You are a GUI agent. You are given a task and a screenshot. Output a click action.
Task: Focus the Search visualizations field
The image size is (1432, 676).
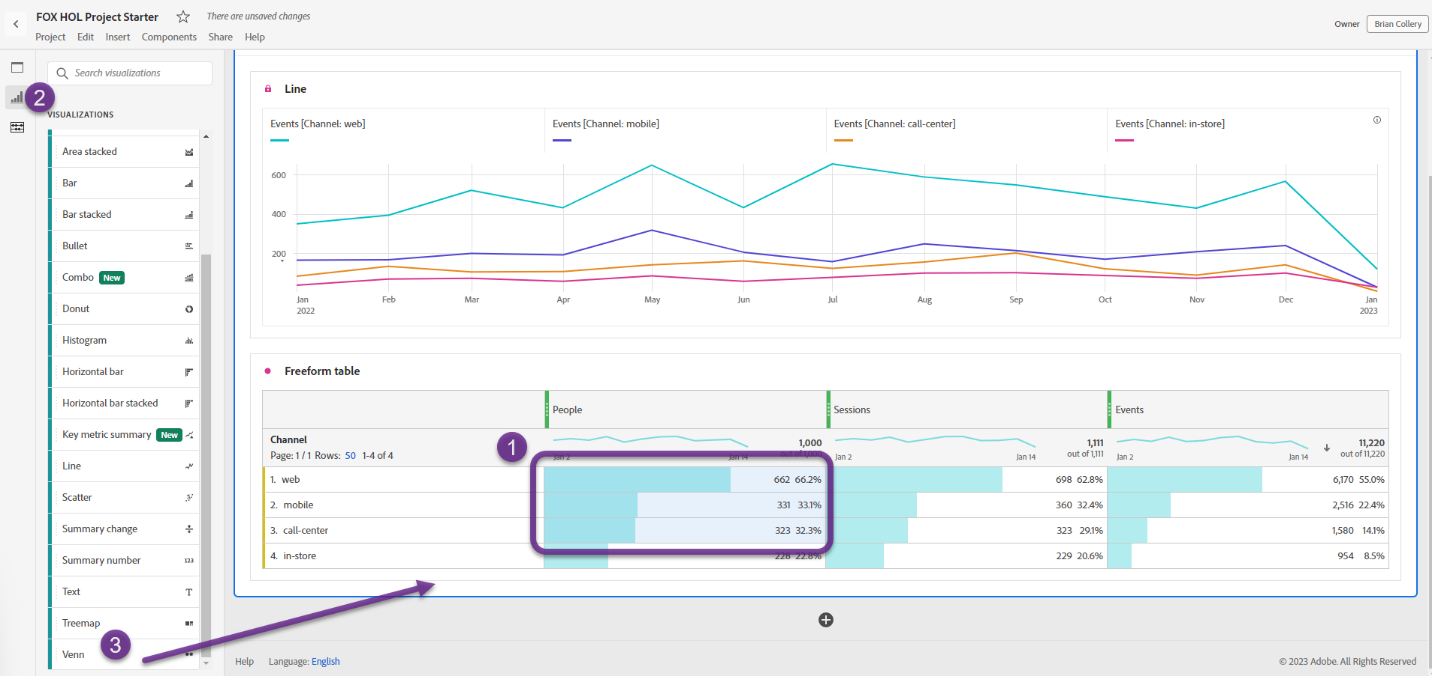point(130,73)
